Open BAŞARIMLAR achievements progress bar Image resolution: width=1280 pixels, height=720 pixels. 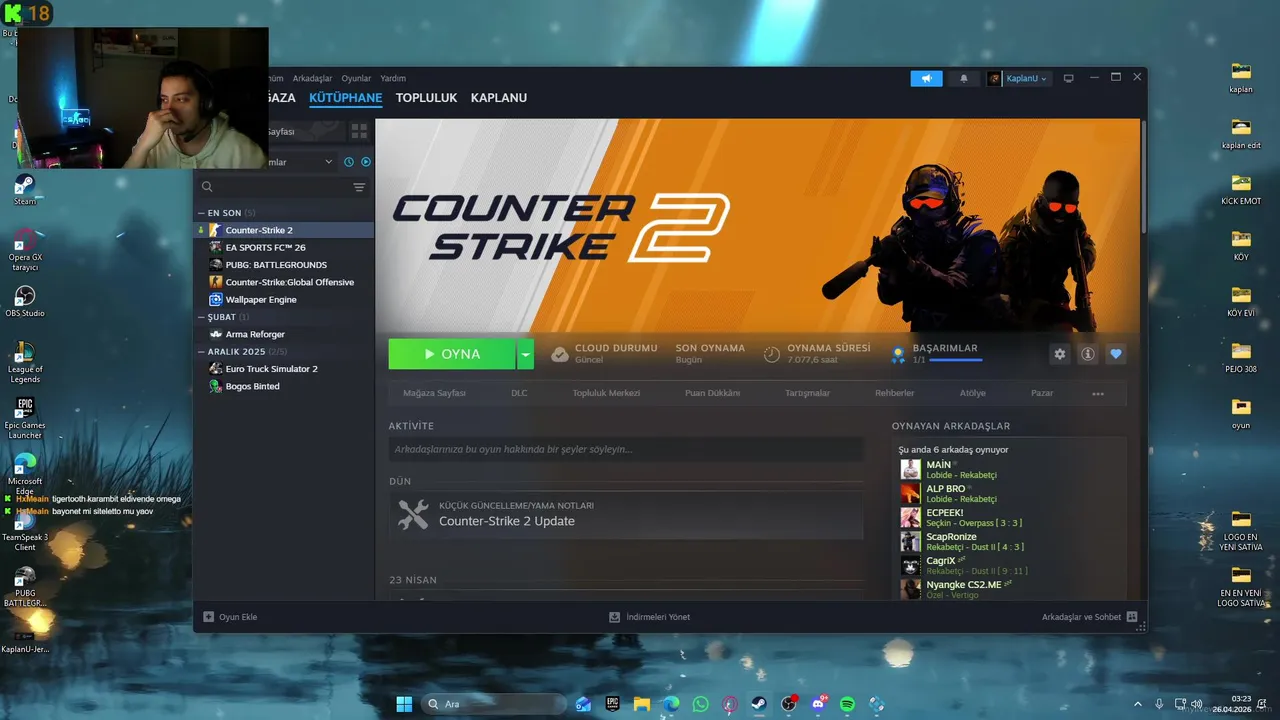pyautogui.click(x=955, y=360)
